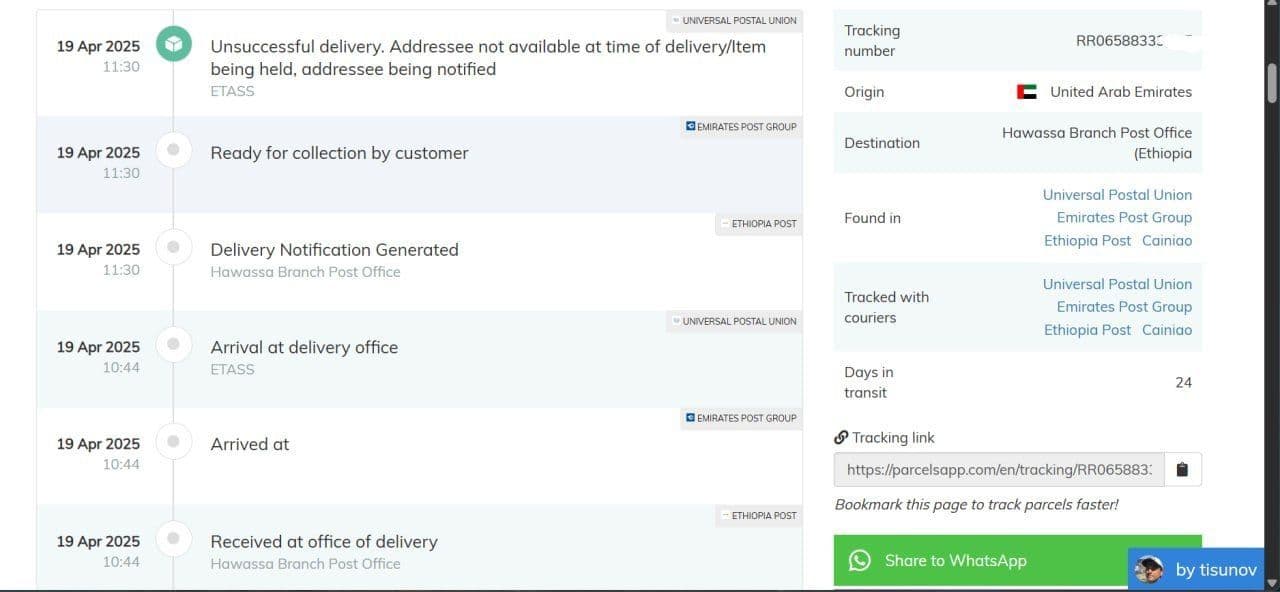Open Universal Postal Union link in Found in row
Screen dimensions: 1280x592
pyautogui.click(x=1117, y=195)
